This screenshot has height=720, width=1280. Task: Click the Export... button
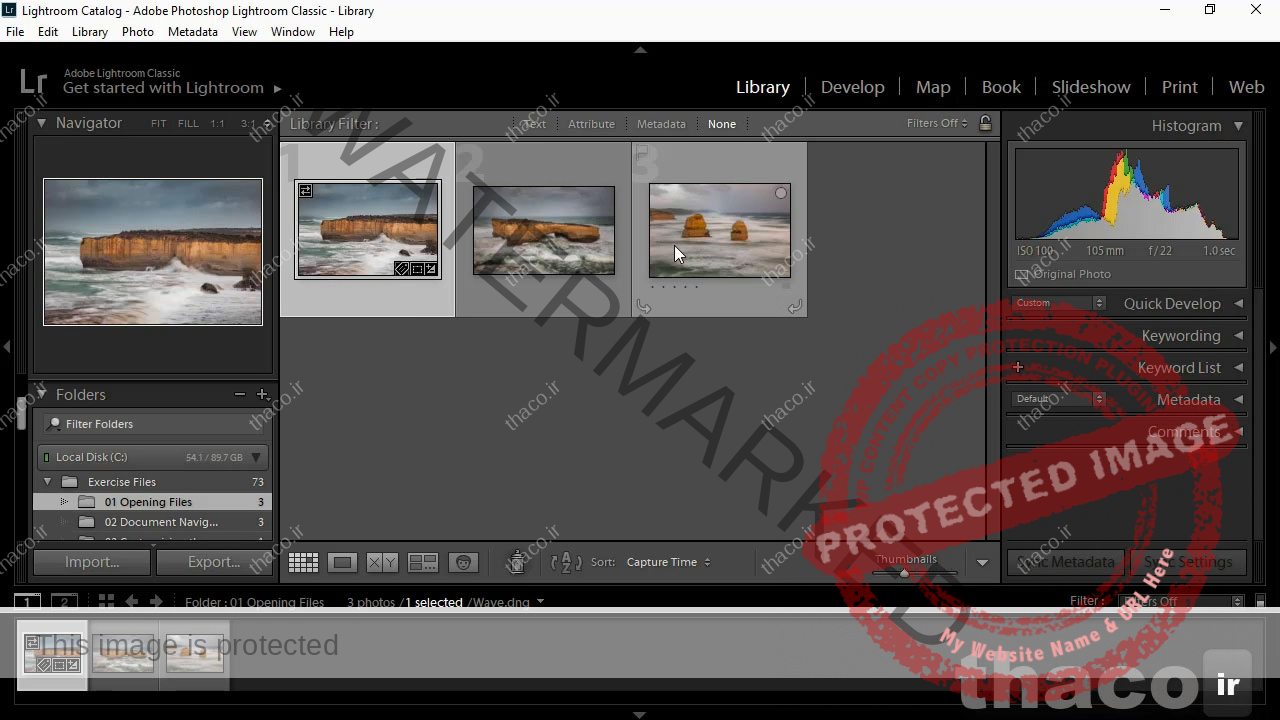coord(213,562)
